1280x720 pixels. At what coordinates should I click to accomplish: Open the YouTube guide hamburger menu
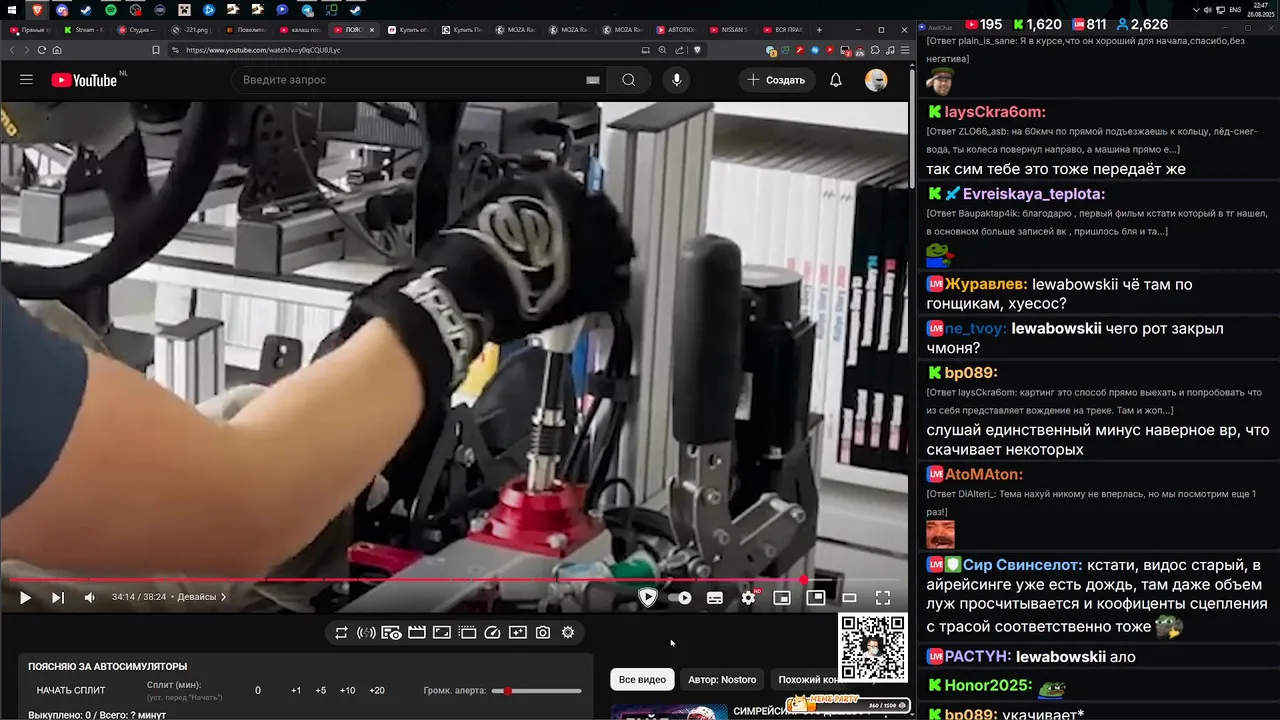point(26,80)
